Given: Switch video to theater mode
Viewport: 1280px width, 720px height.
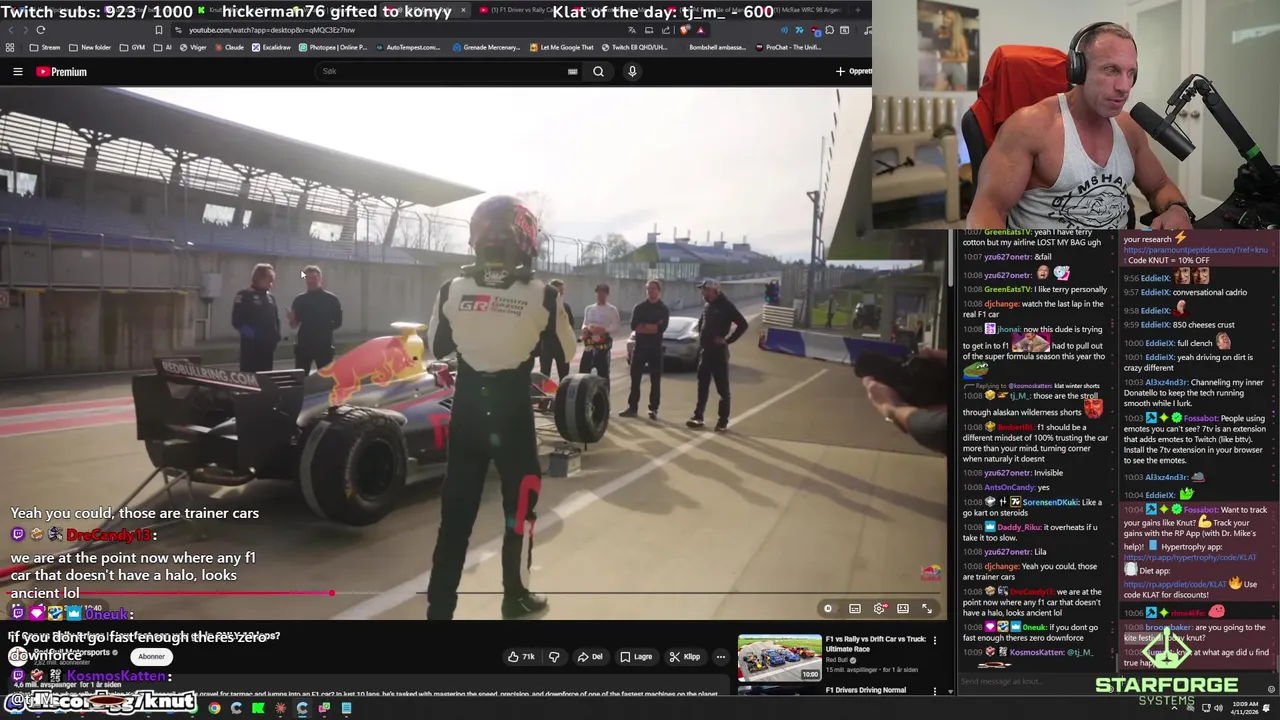Looking at the screenshot, I should 903,609.
